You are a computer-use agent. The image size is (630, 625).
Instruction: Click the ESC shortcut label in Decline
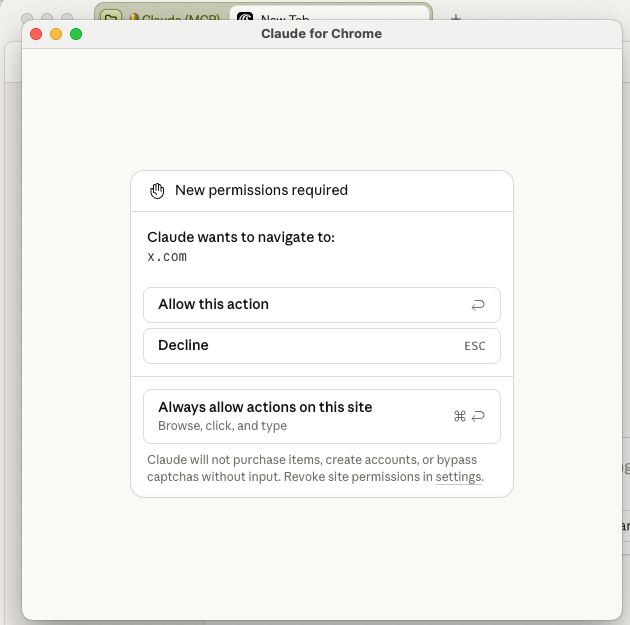pyautogui.click(x=475, y=346)
